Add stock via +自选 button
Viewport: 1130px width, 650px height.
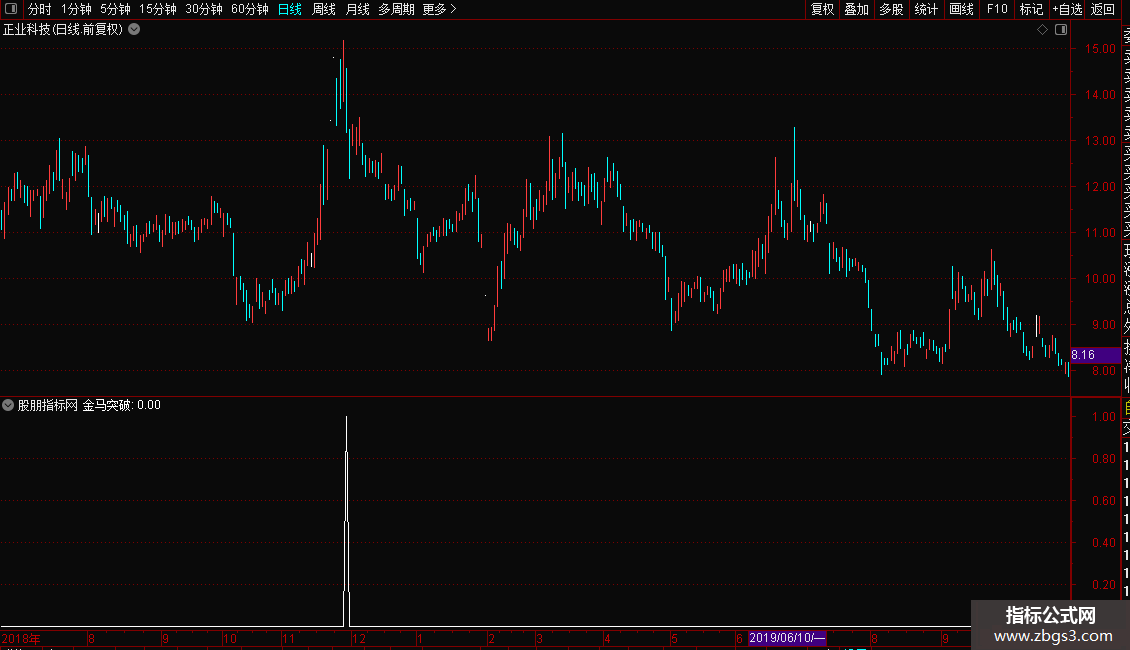(1067, 9)
